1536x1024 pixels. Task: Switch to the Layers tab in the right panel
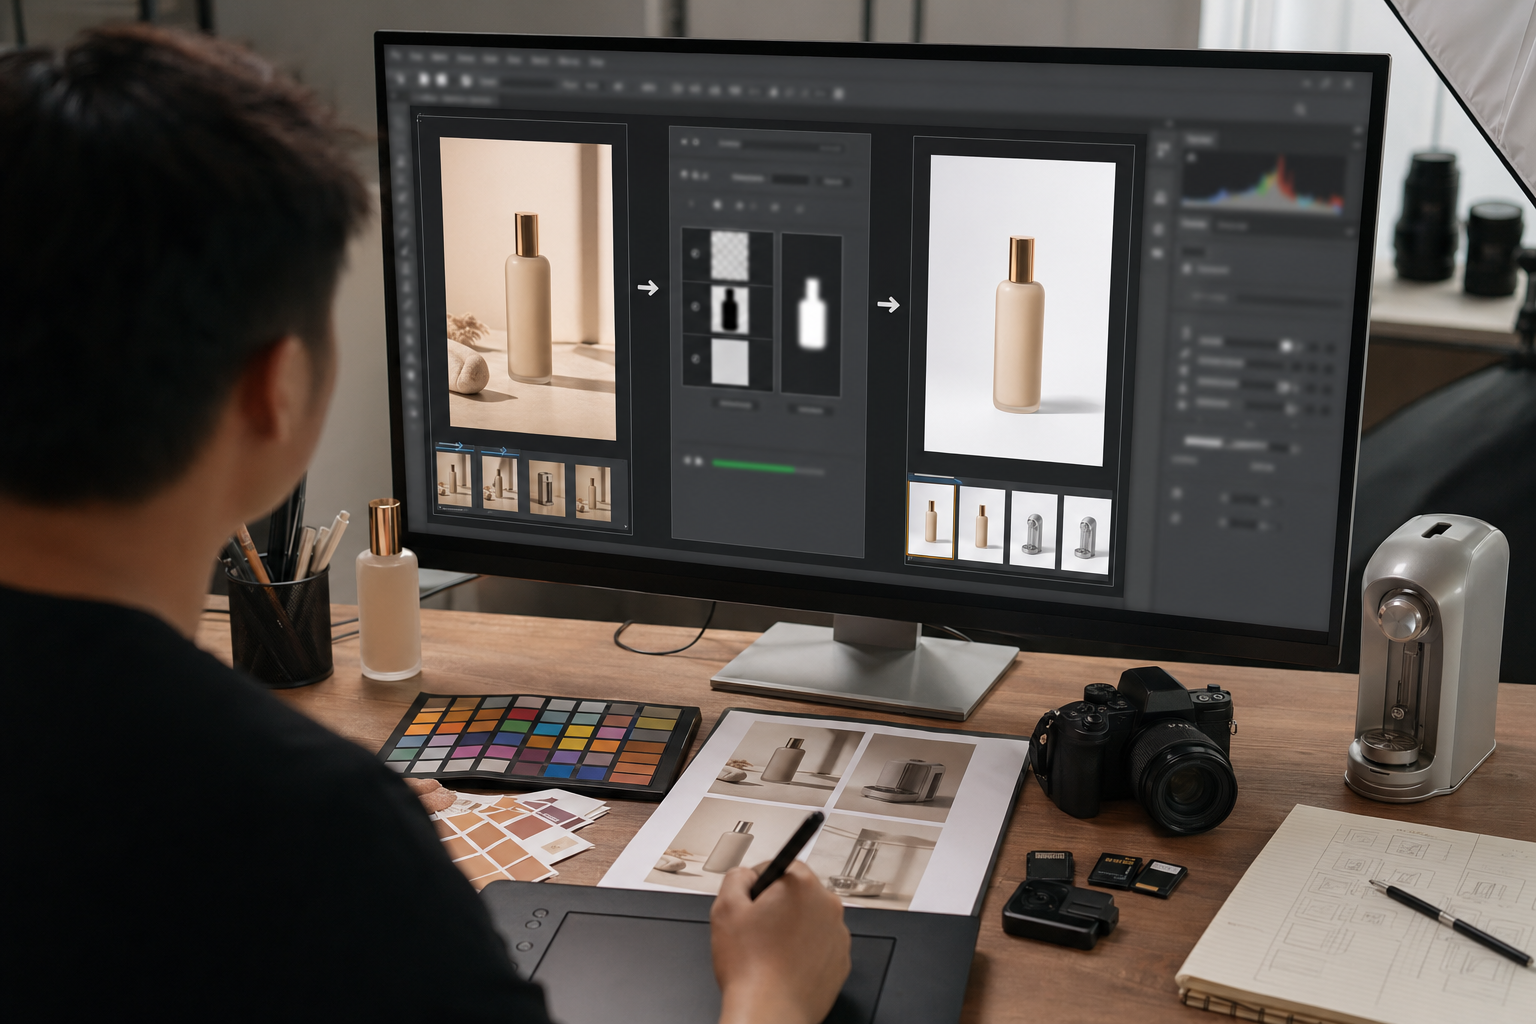(x=1193, y=225)
